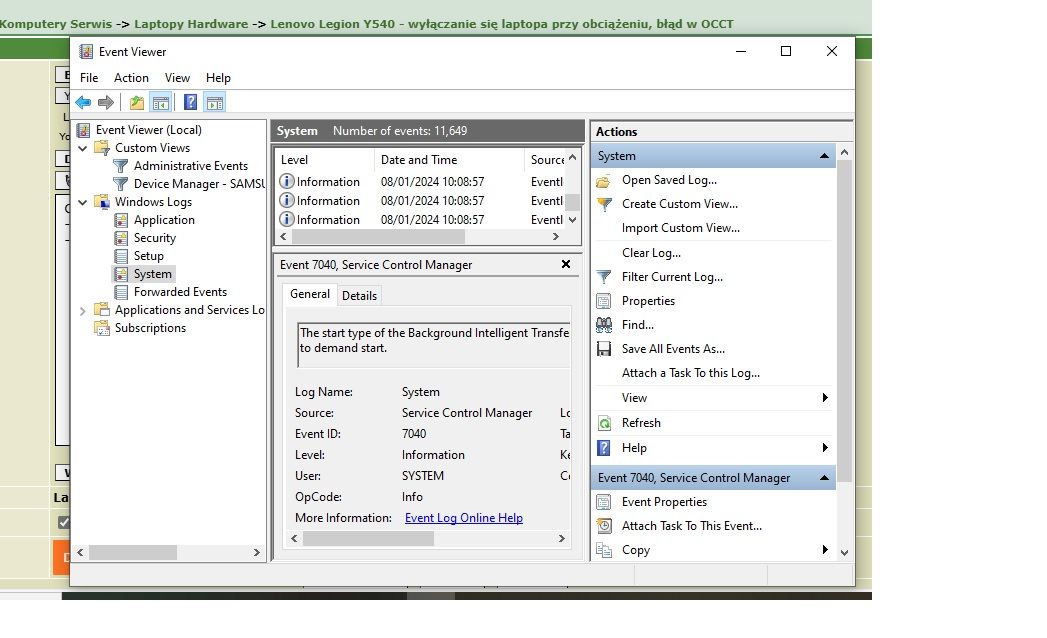Close the Event 7040 preview pane
Viewport: 1047px width, 638px height.
[x=566, y=265]
